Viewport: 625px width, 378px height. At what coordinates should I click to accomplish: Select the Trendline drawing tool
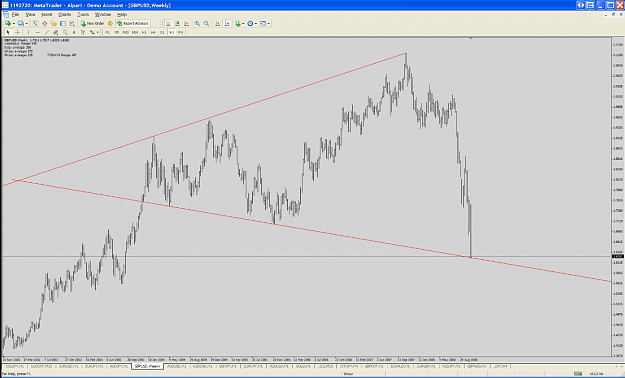point(47,32)
